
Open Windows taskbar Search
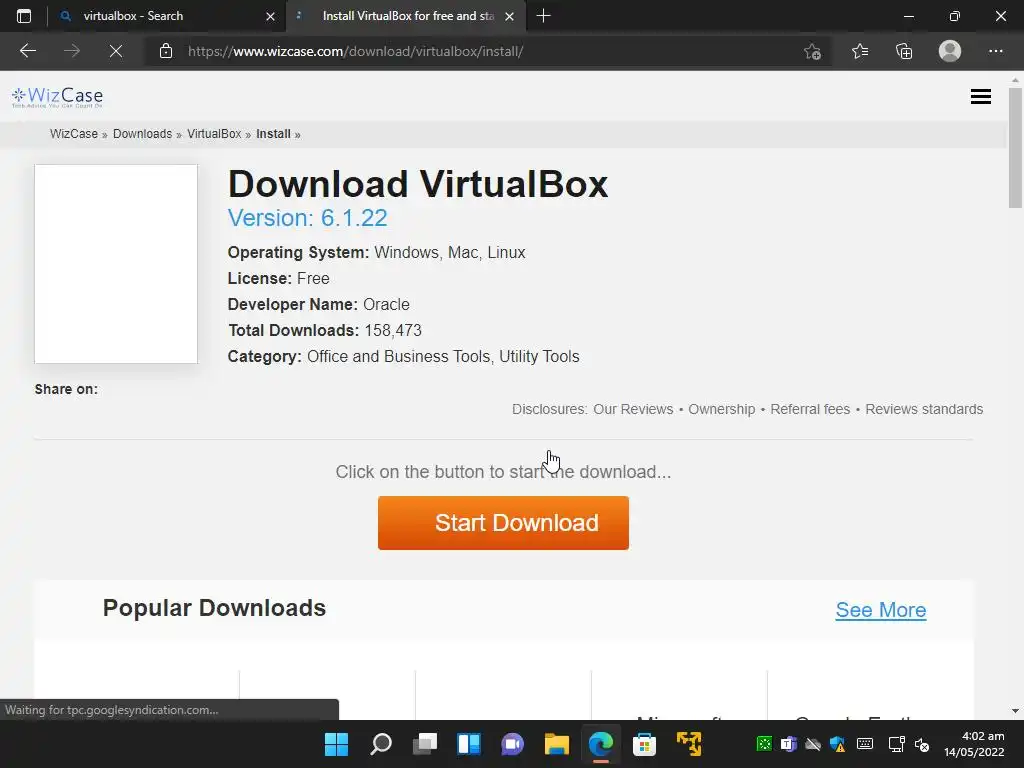381,744
